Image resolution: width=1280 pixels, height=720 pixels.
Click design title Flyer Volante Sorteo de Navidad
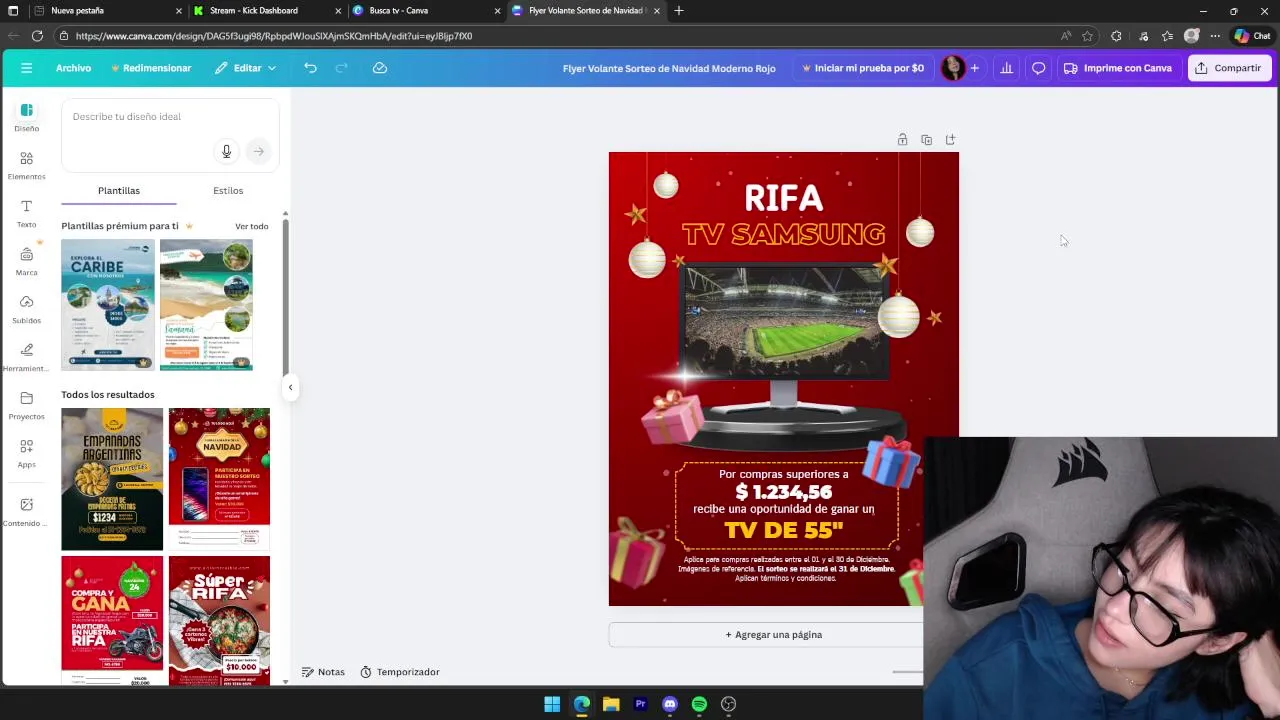pyautogui.click(x=669, y=68)
